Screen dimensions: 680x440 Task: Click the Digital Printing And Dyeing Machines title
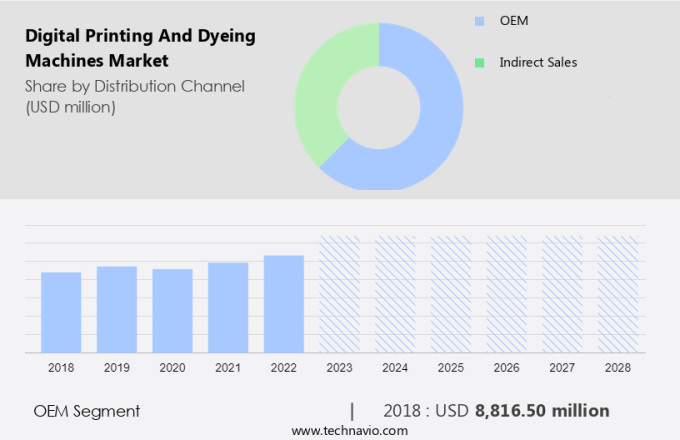[138, 48]
